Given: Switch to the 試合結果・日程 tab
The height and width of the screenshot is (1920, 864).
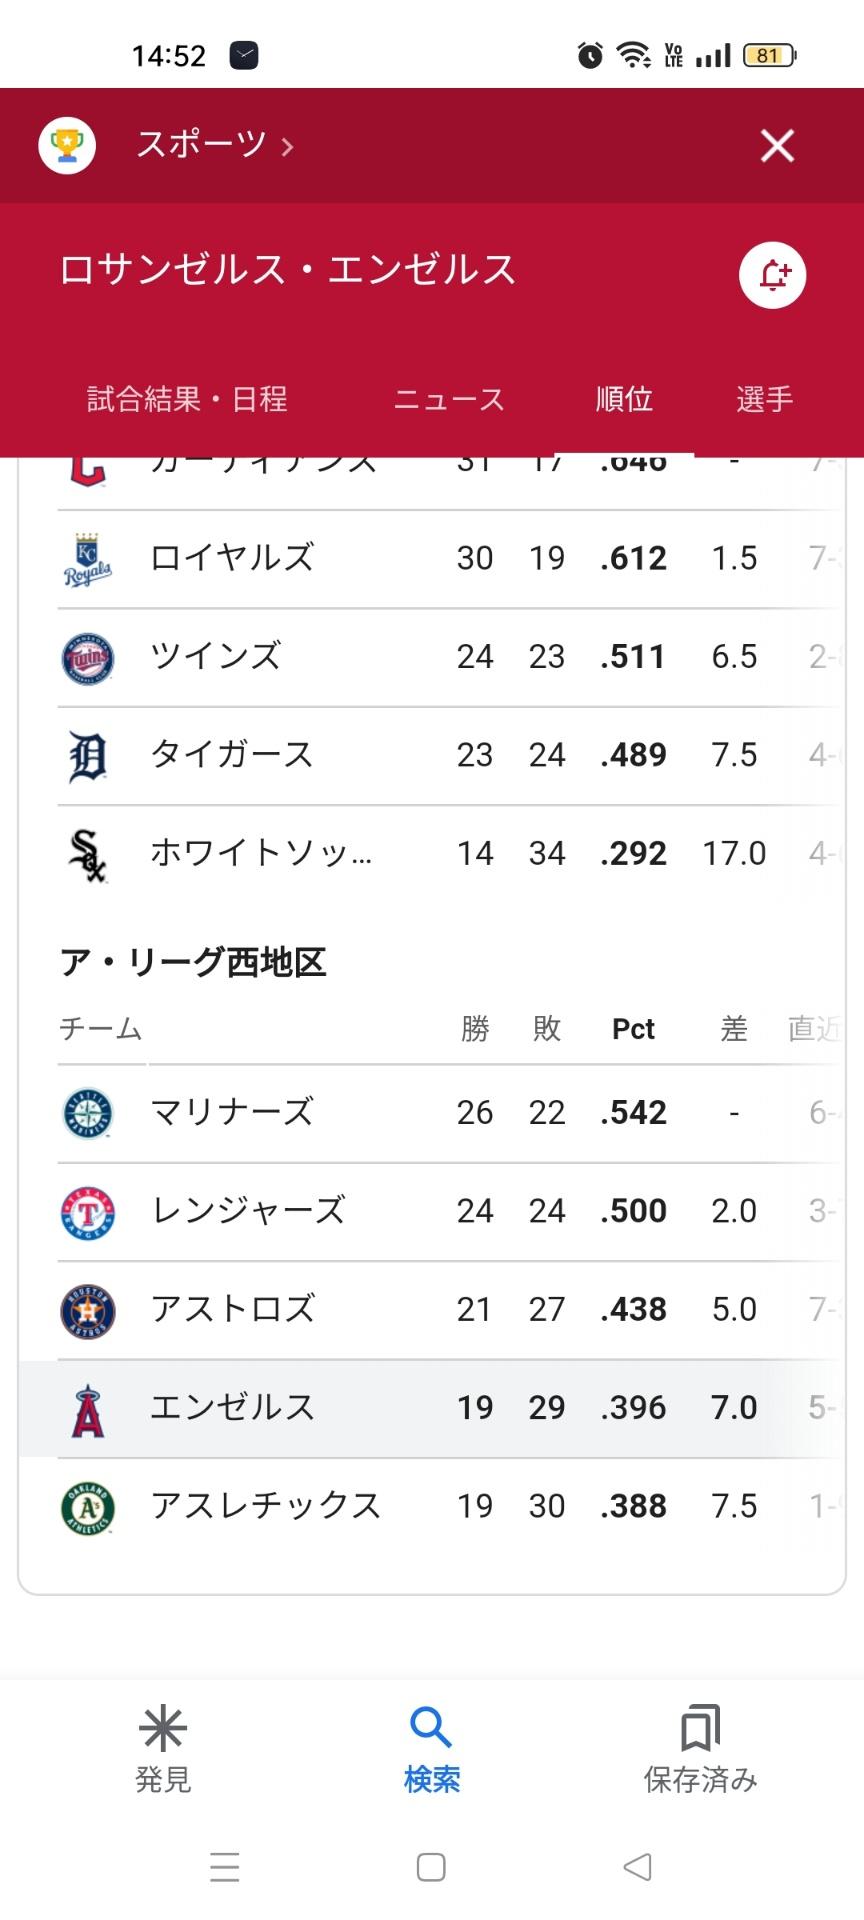Looking at the screenshot, I should (x=187, y=399).
